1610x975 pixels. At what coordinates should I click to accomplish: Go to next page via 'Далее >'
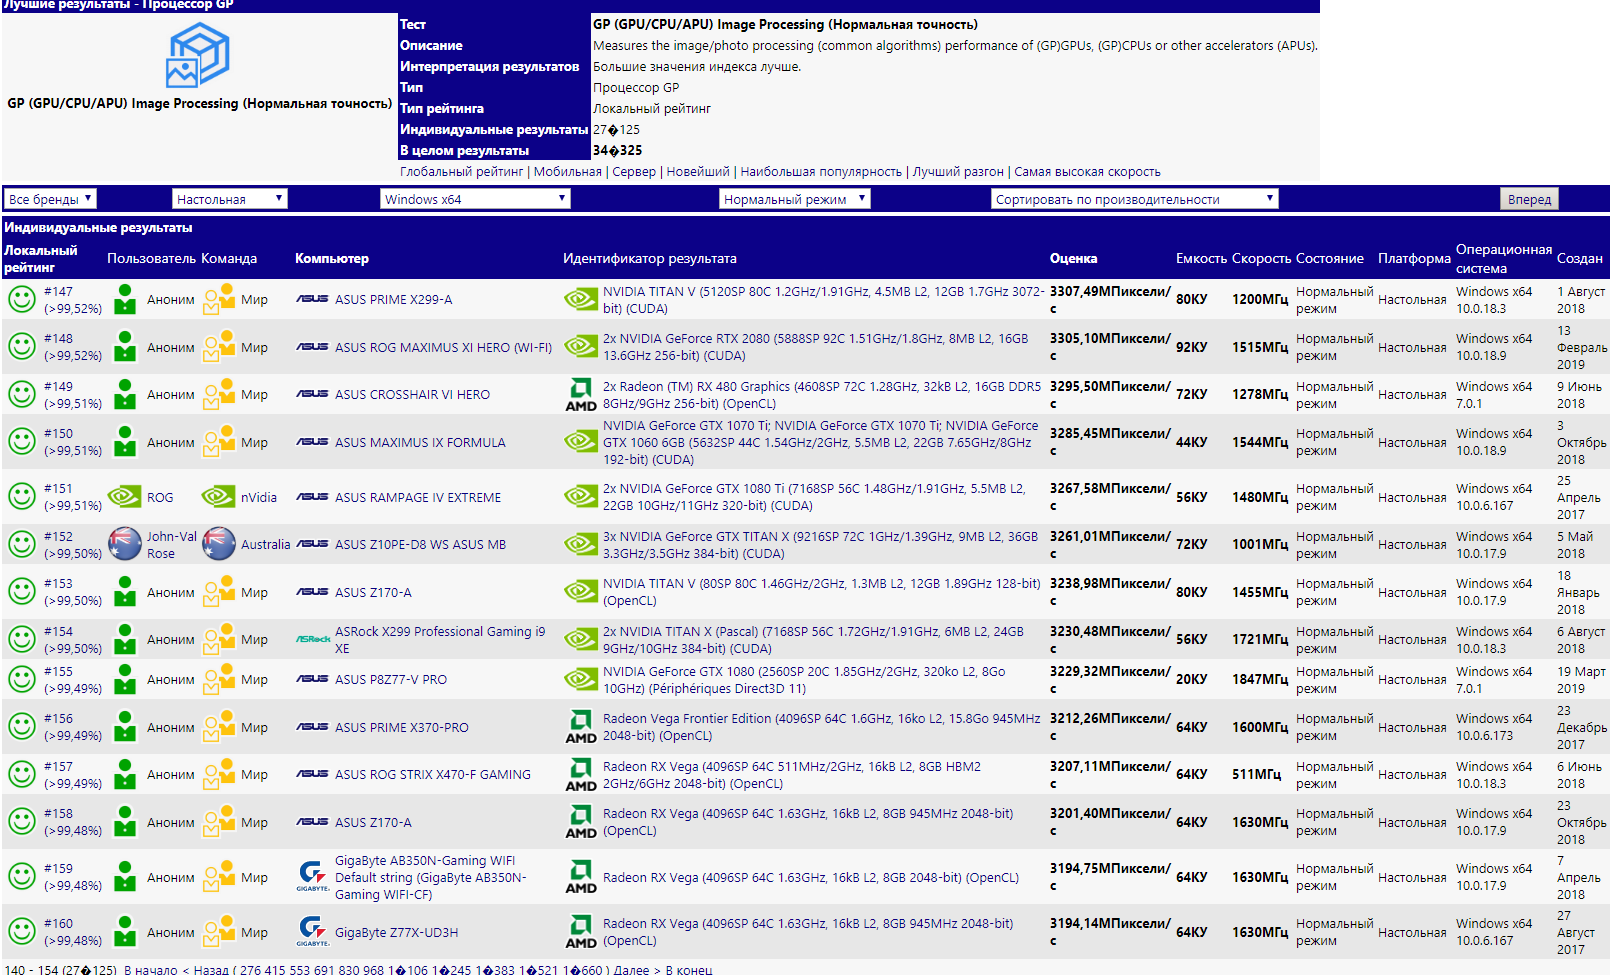(636, 969)
